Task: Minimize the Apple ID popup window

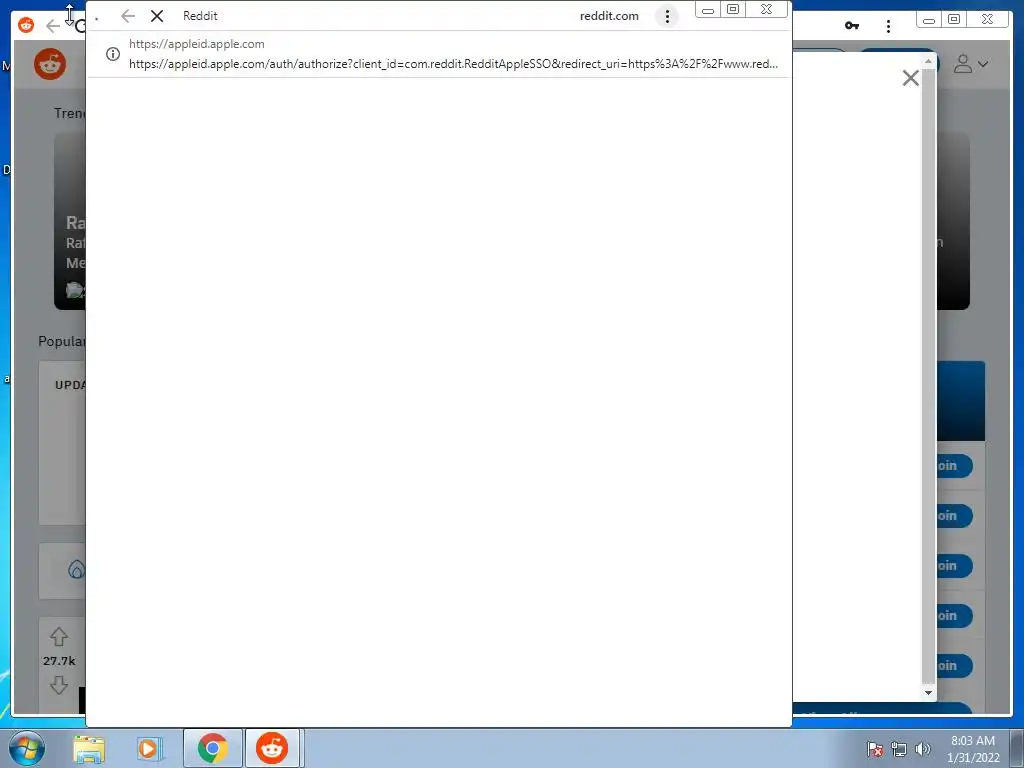Action: tap(708, 10)
